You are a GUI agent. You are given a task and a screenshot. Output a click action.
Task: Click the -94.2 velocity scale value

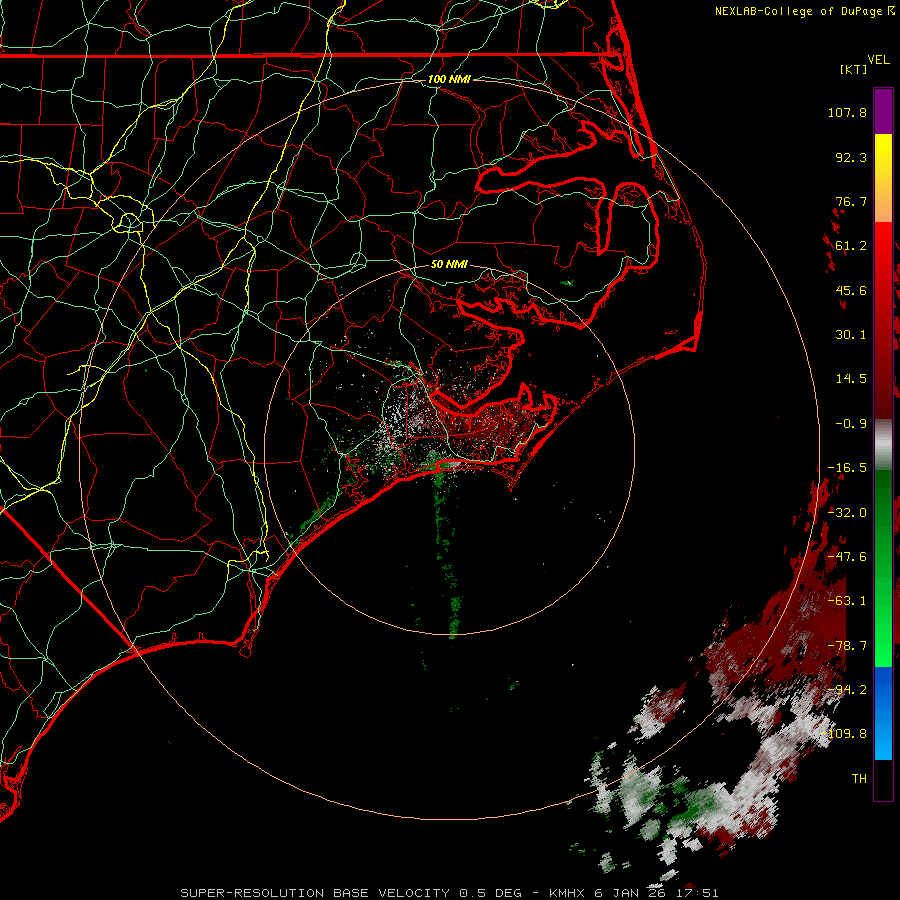(x=847, y=690)
